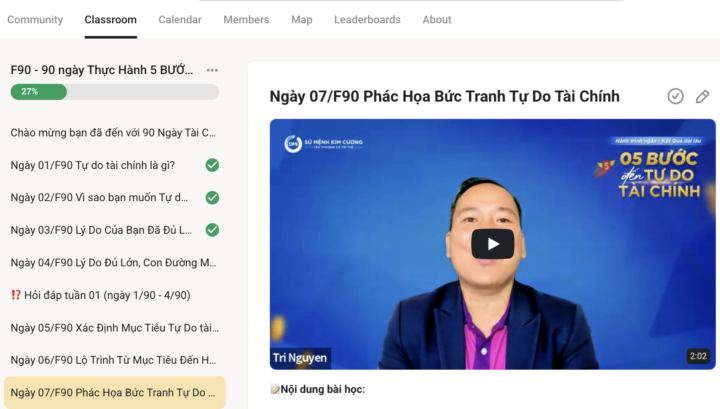
Task: Open lesson Ngày 05/F90 Xác Định Mục Tiêu
Action: click(x=115, y=328)
